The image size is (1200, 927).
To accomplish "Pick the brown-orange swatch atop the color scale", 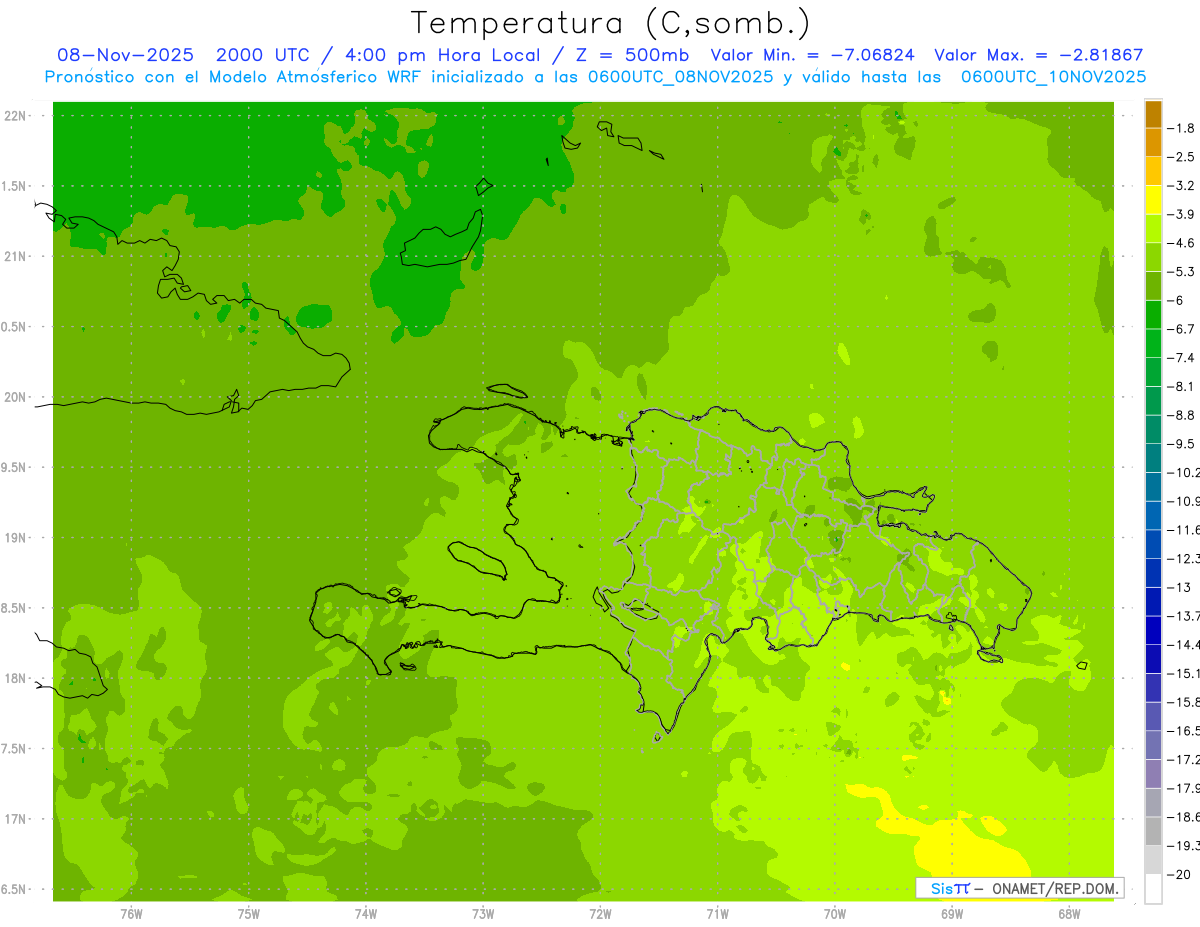I will tap(1153, 115).
